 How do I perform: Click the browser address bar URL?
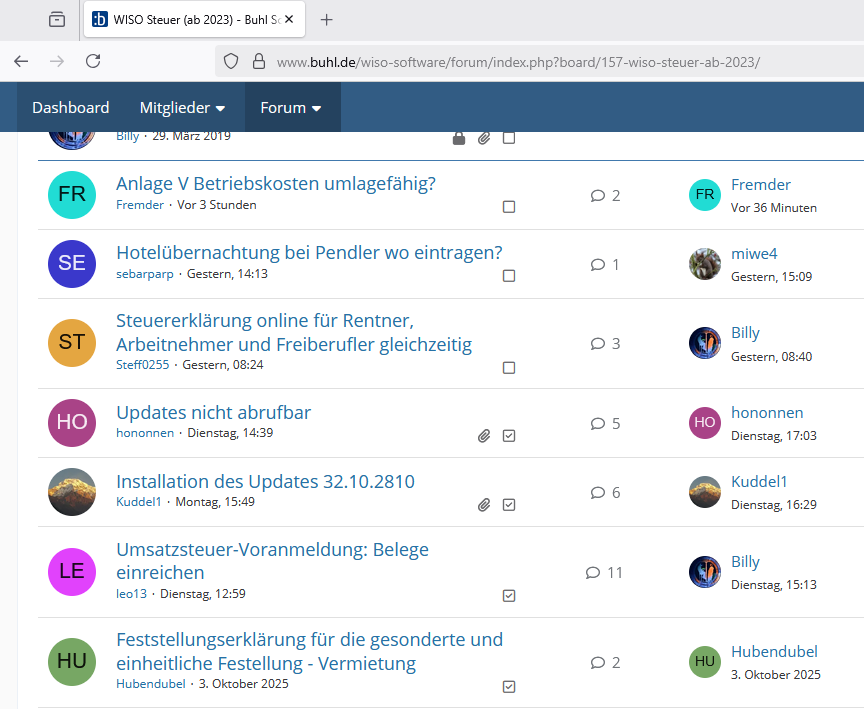coord(518,62)
